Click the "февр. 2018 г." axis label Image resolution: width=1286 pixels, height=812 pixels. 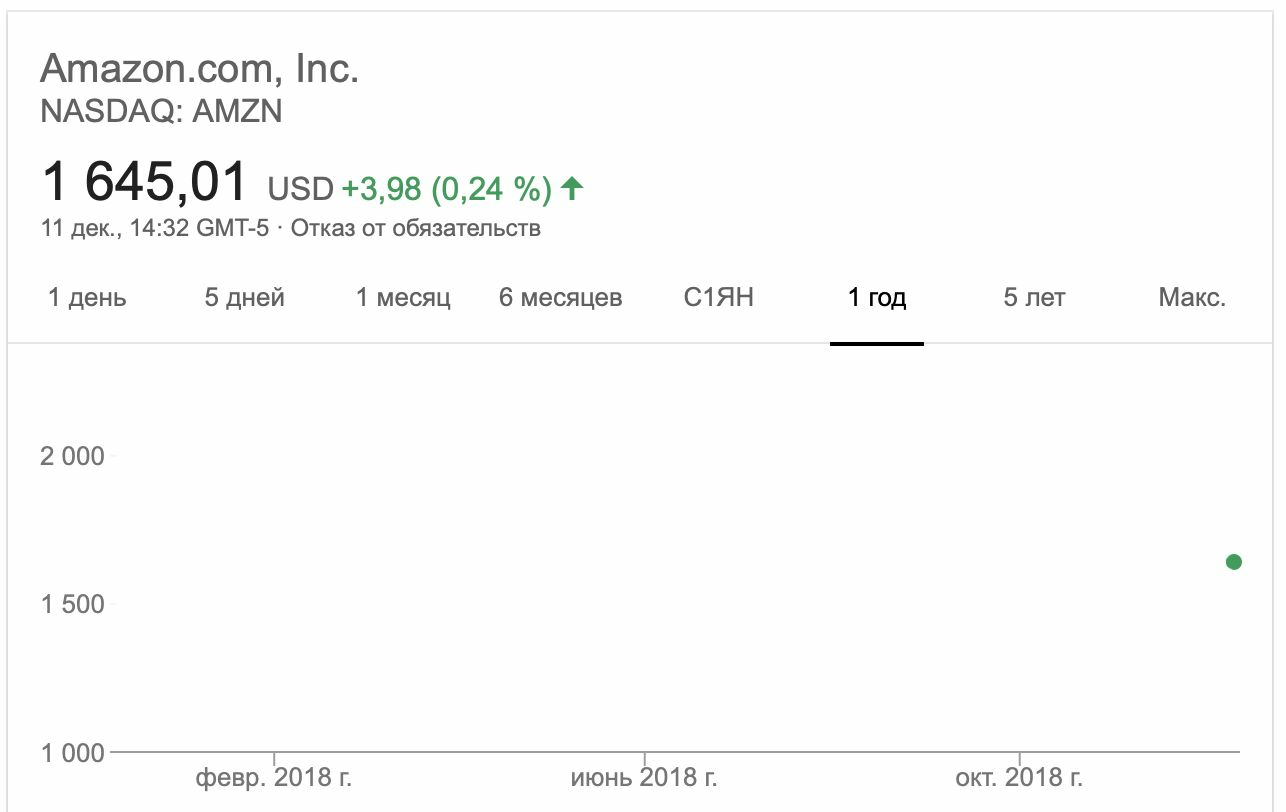coord(274,777)
